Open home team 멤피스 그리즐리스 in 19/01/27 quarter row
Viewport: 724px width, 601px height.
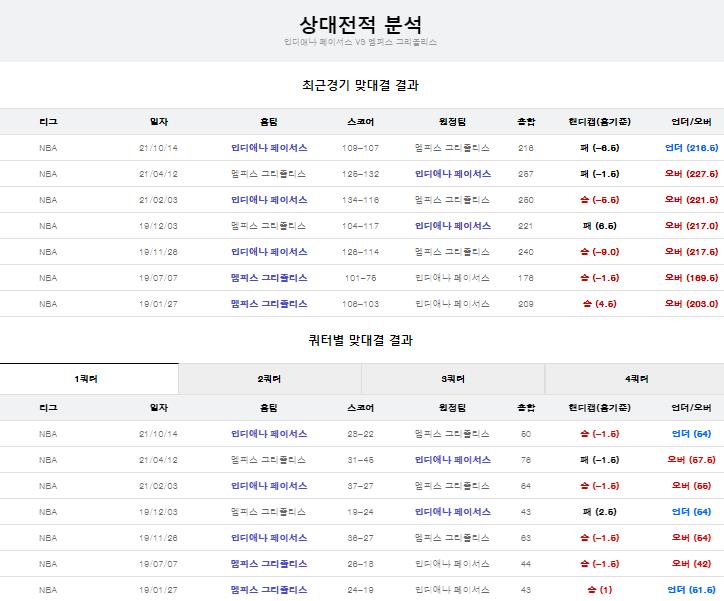coord(269,590)
